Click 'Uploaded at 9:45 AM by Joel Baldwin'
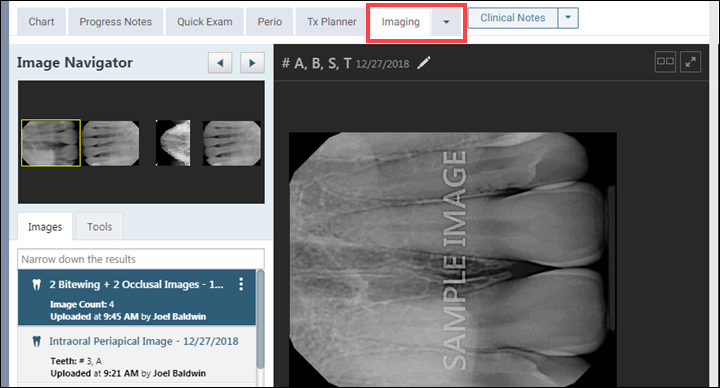720x388 pixels. click(128, 317)
